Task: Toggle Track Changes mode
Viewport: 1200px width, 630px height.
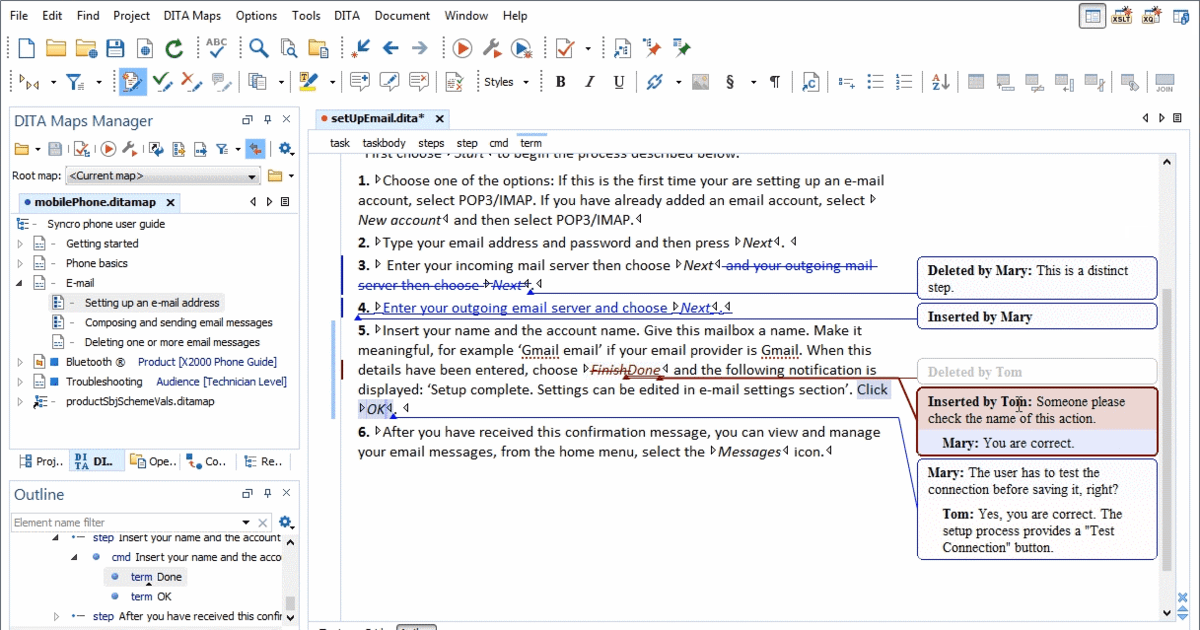Action: 133,81
